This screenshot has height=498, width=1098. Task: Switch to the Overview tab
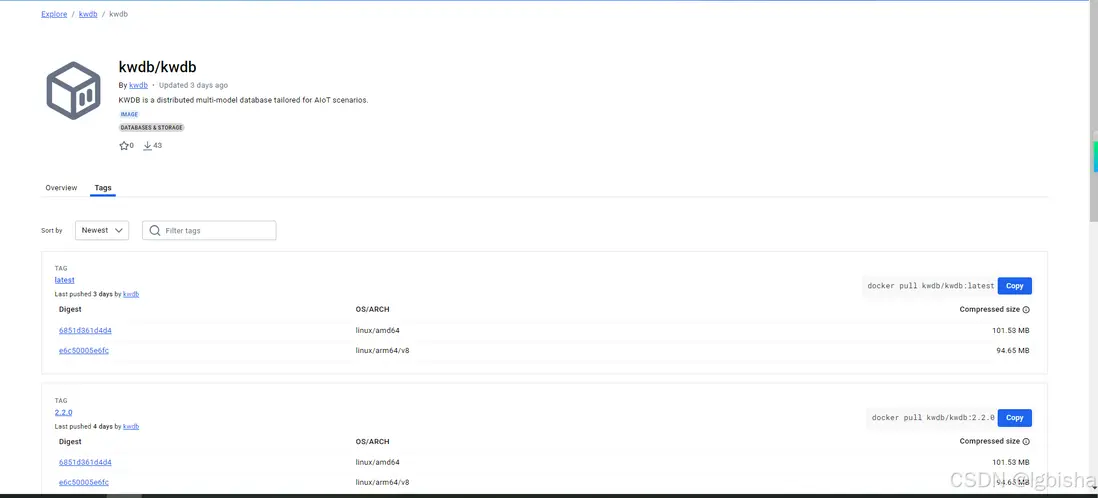click(61, 188)
